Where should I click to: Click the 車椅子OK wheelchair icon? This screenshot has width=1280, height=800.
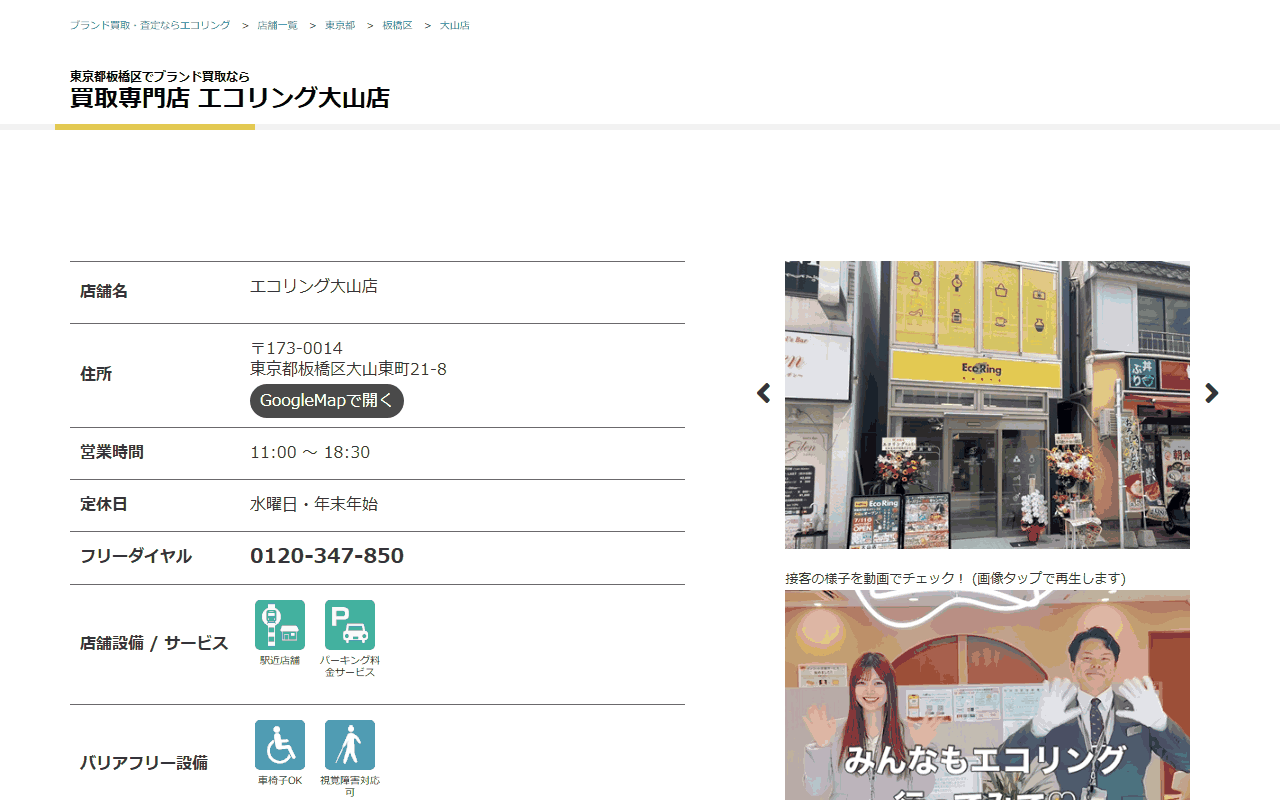pos(280,745)
